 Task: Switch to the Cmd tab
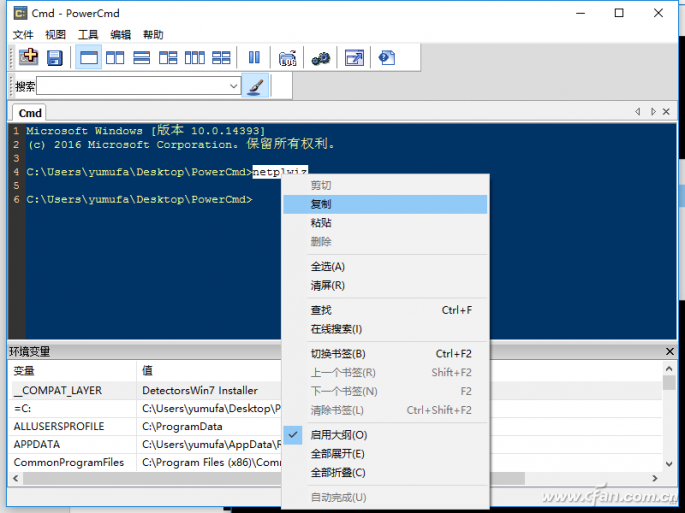point(30,113)
